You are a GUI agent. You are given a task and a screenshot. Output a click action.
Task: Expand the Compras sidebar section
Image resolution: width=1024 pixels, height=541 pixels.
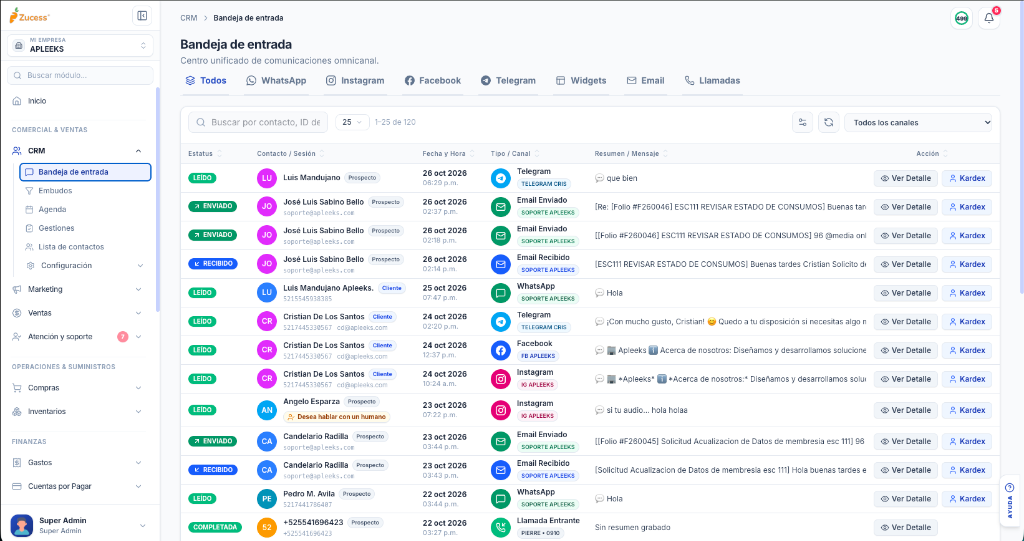(x=138, y=388)
